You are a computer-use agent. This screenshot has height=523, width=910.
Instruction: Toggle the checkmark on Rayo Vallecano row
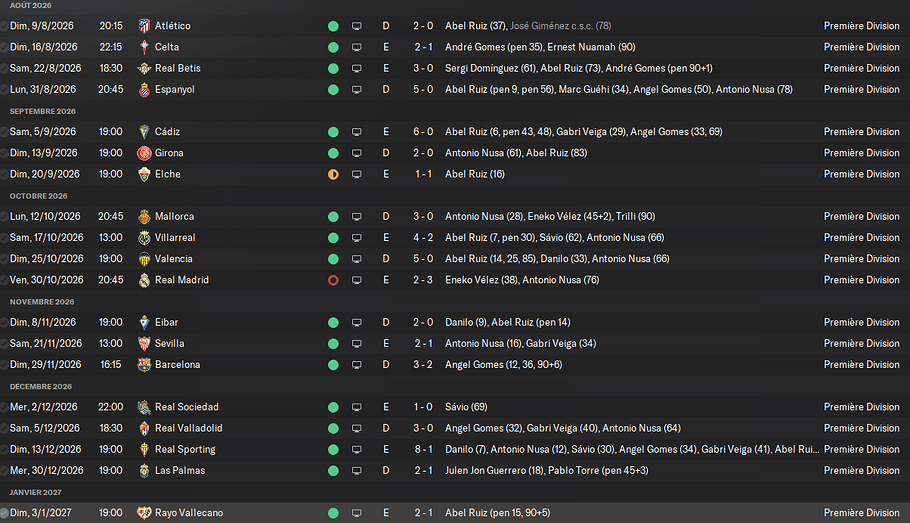click(4, 513)
